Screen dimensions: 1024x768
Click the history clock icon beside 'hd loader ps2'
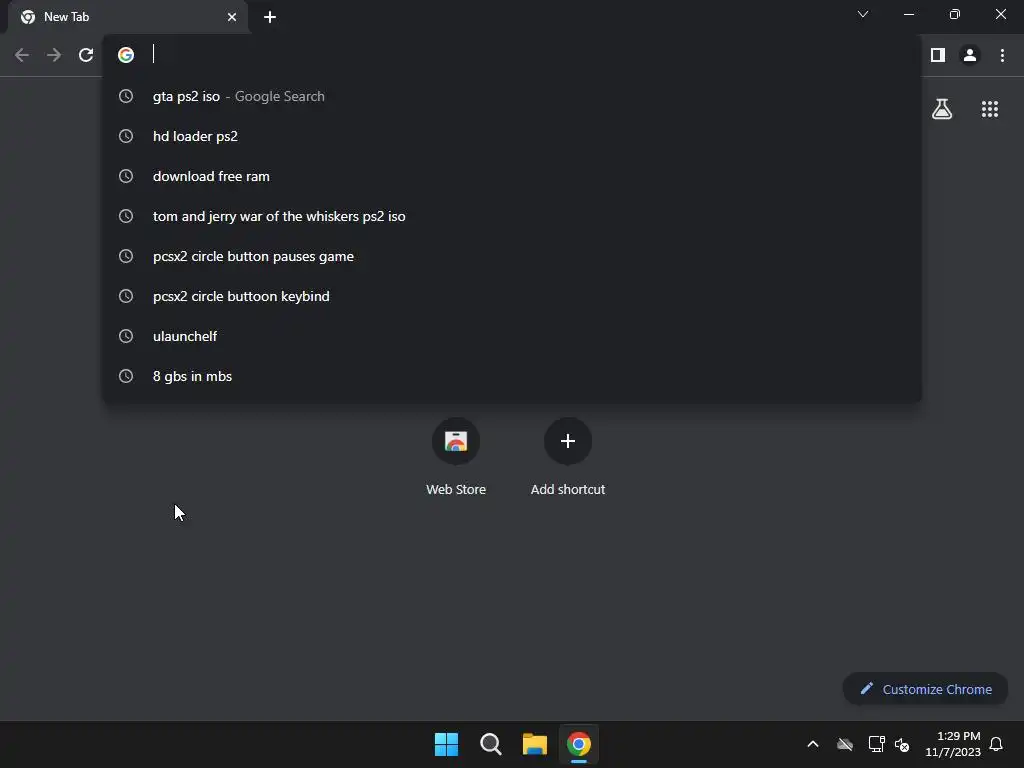pos(126,136)
